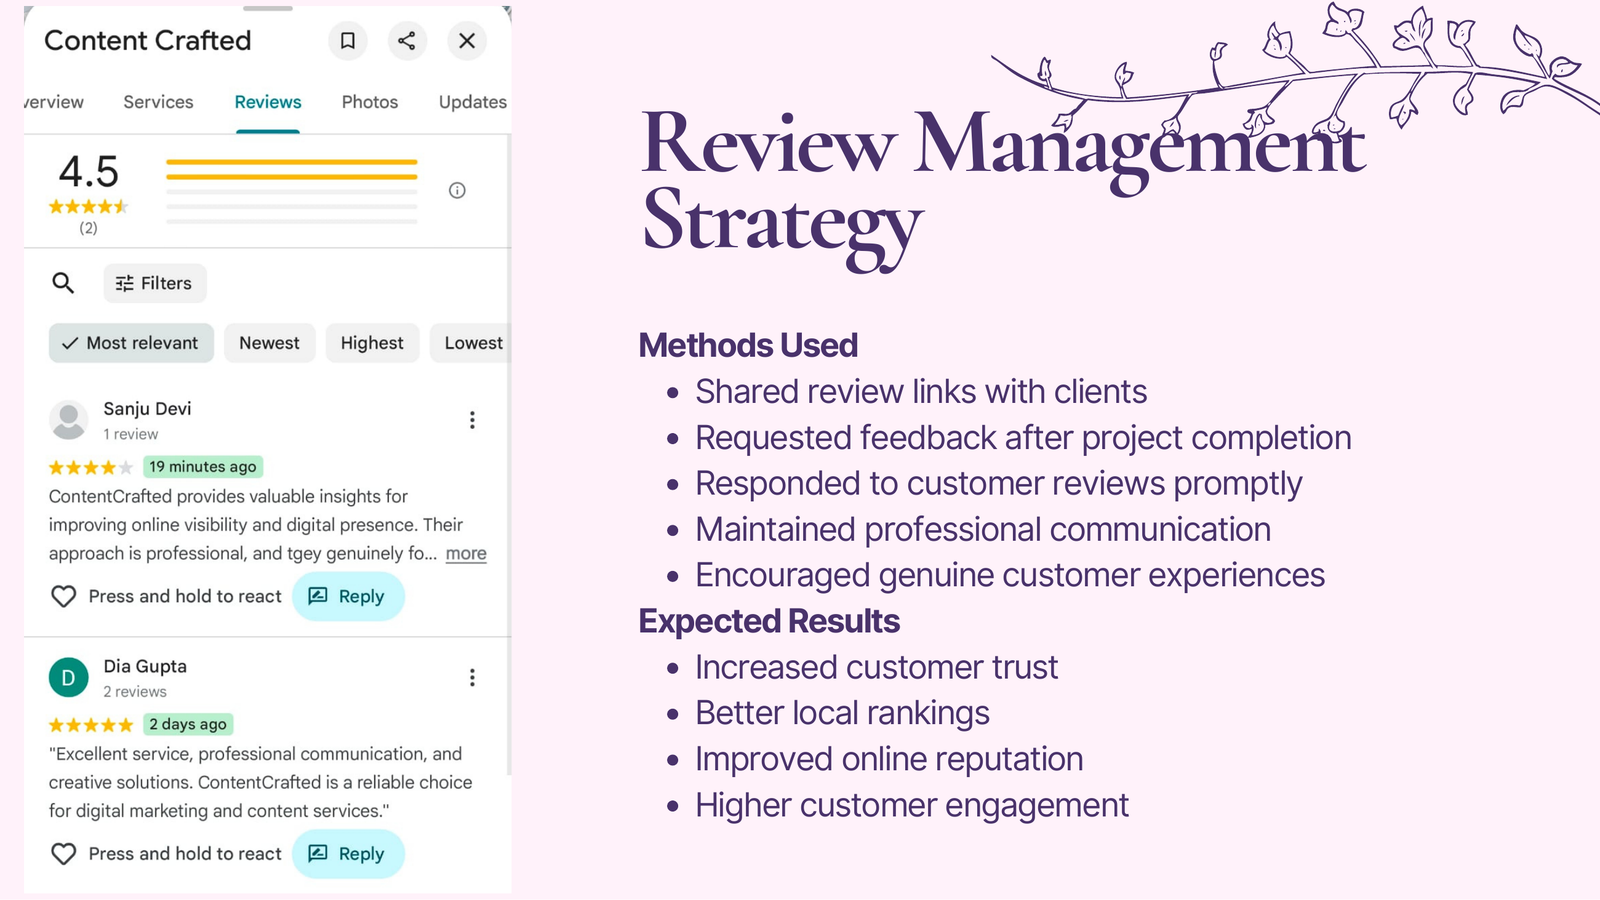Reply to Dia Gupta's review
Image resolution: width=1600 pixels, height=900 pixels.
tap(348, 854)
